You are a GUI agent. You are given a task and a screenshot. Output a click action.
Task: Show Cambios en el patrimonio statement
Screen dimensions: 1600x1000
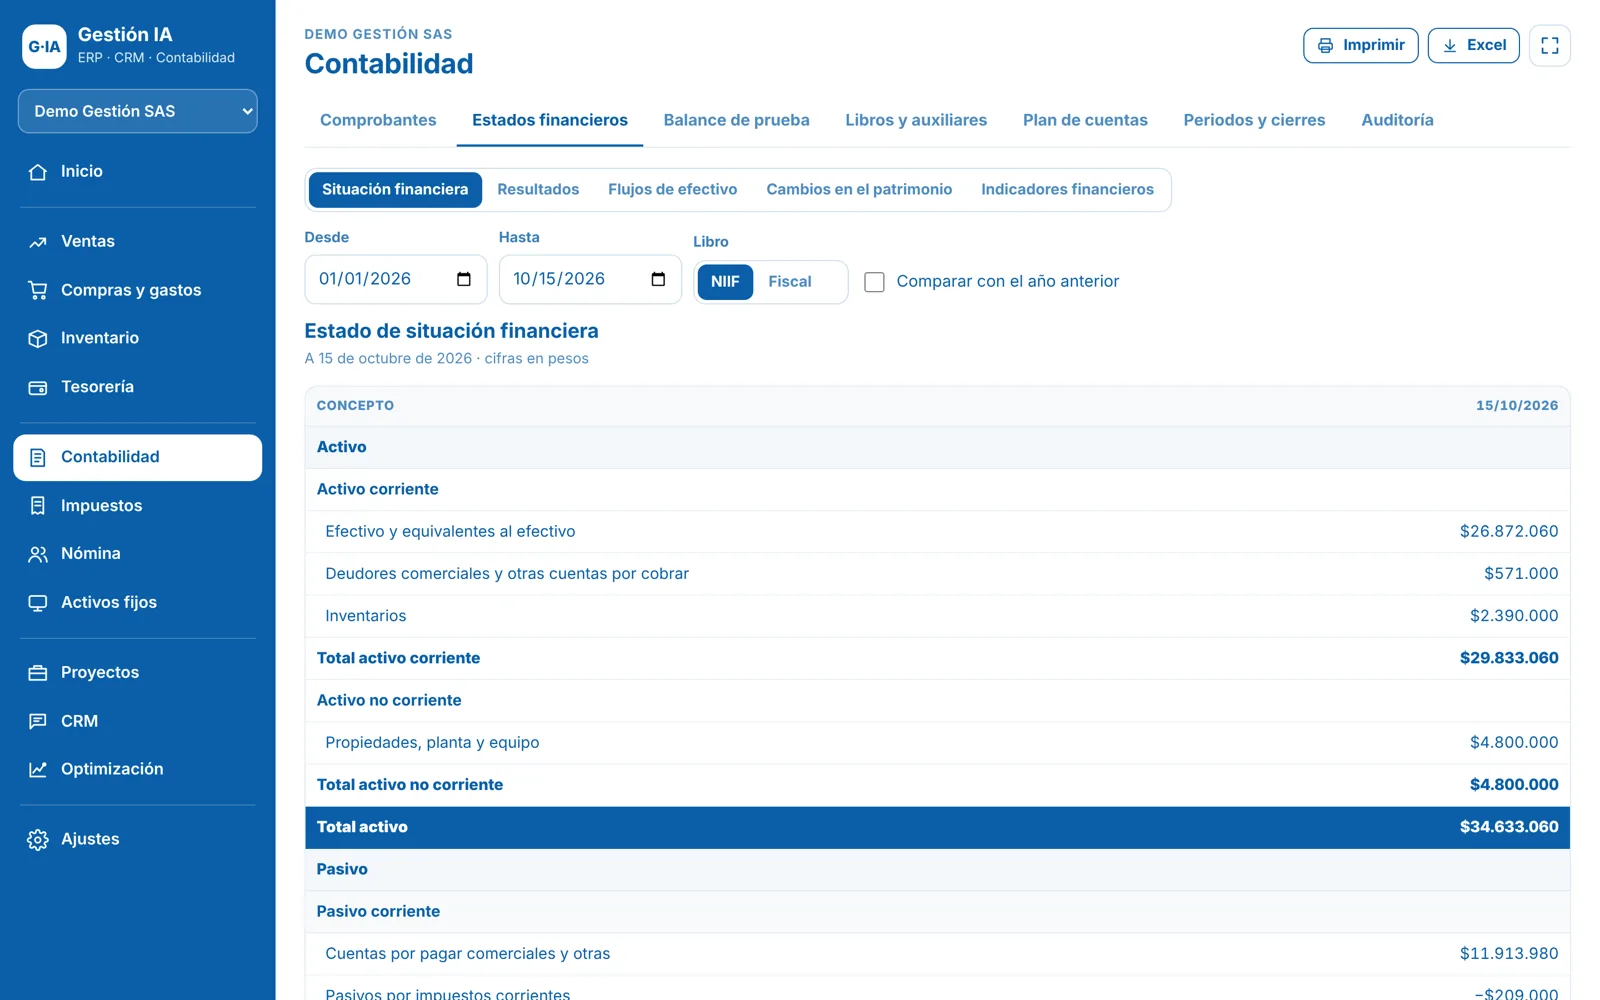pos(859,190)
